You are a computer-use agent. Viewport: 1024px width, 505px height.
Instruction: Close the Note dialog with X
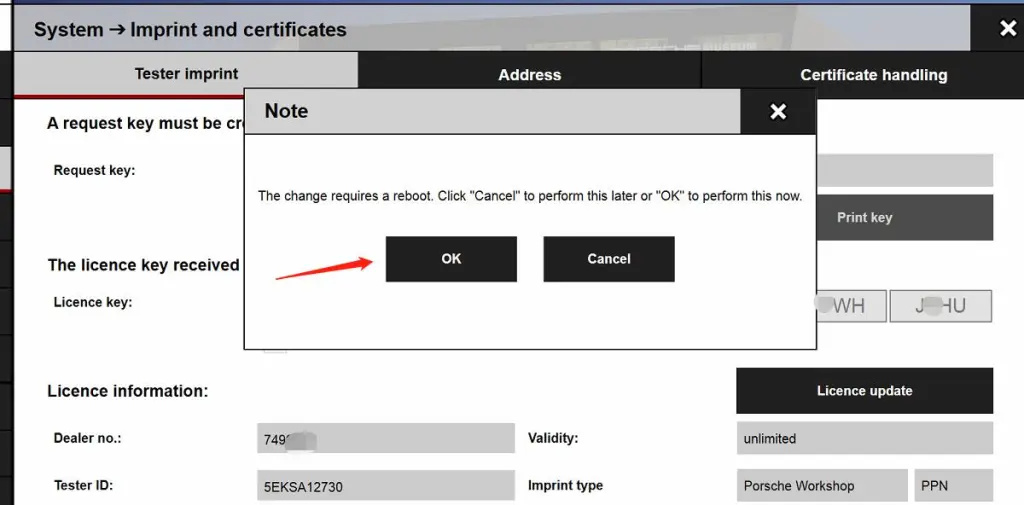(x=778, y=112)
